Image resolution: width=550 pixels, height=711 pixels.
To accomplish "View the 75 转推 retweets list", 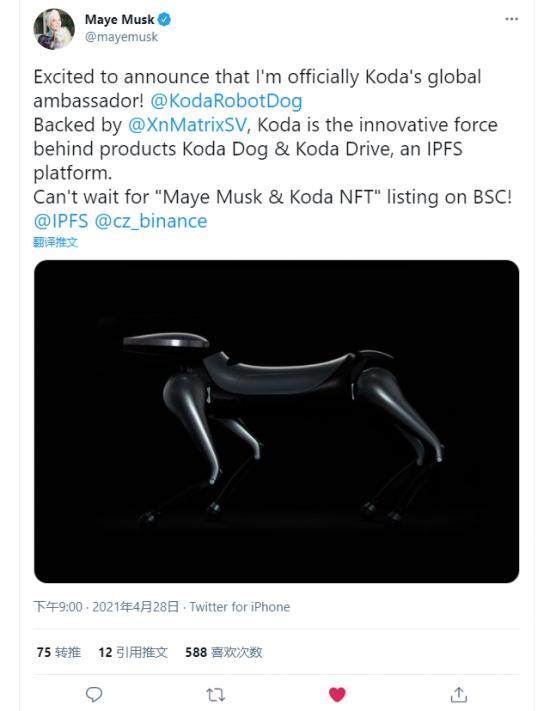I will [x=58, y=652].
